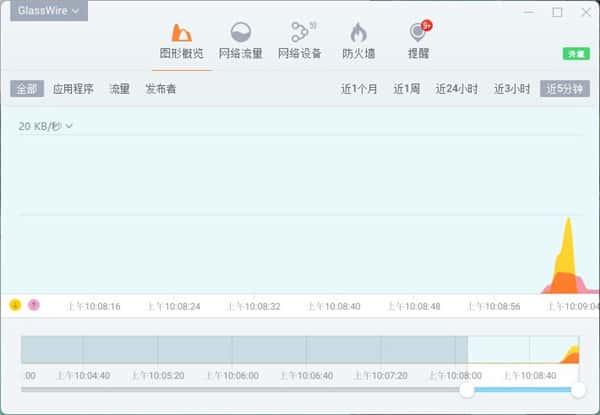Show the 近1周 time range
Image resolution: width=600 pixels, height=415 pixels.
(x=407, y=89)
